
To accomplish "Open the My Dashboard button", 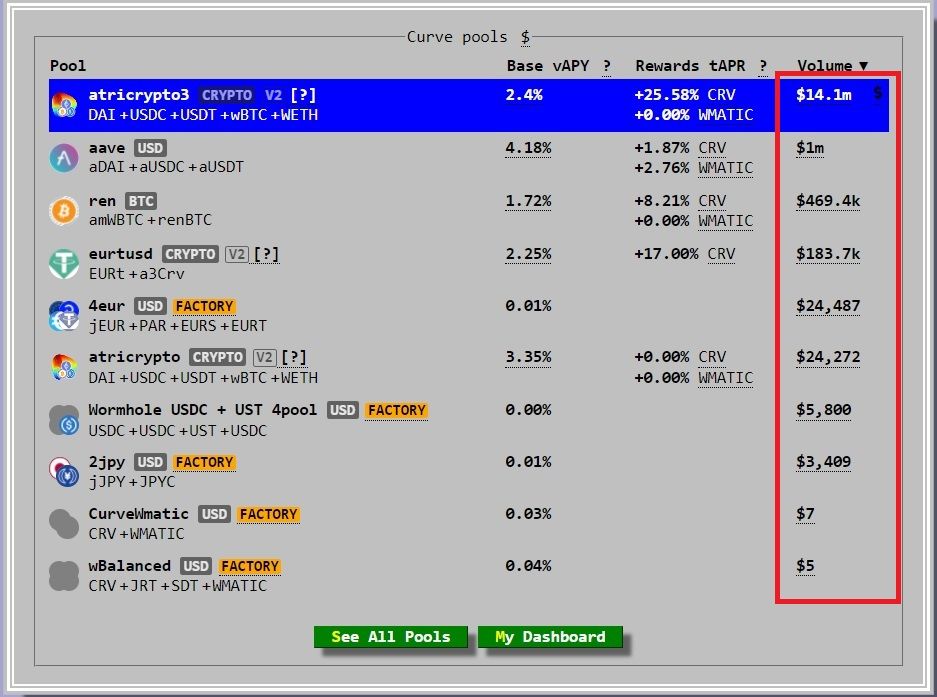I will pyautogui.click(x=550, y=637).
